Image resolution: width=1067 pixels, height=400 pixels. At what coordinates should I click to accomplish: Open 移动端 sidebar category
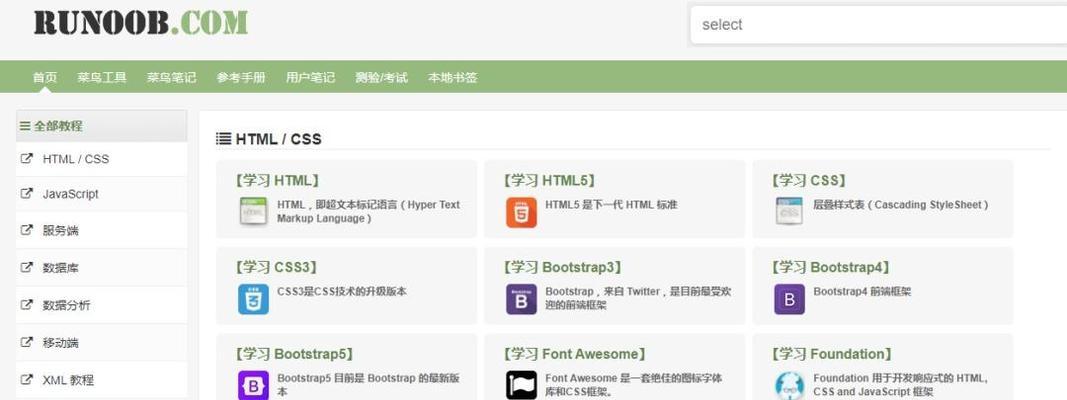(61, 343)
